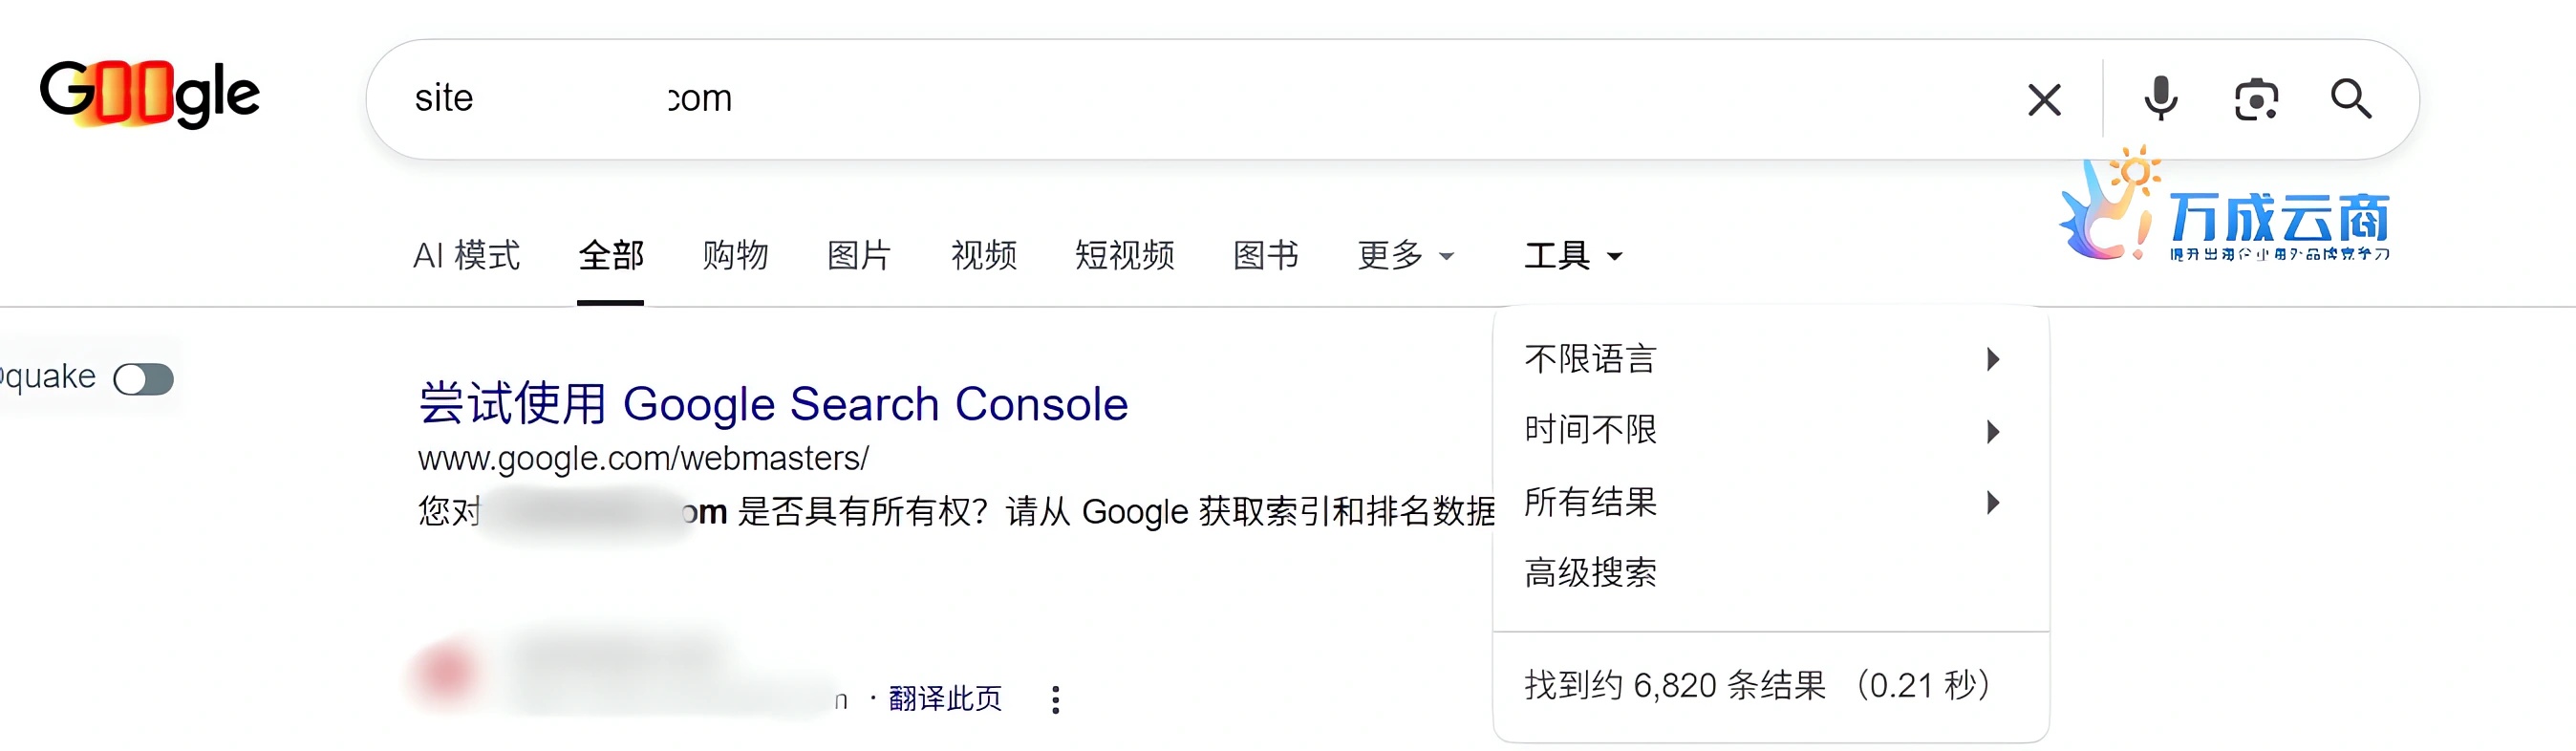Collapse the 工具 dropdown

tap(1573, 255)
